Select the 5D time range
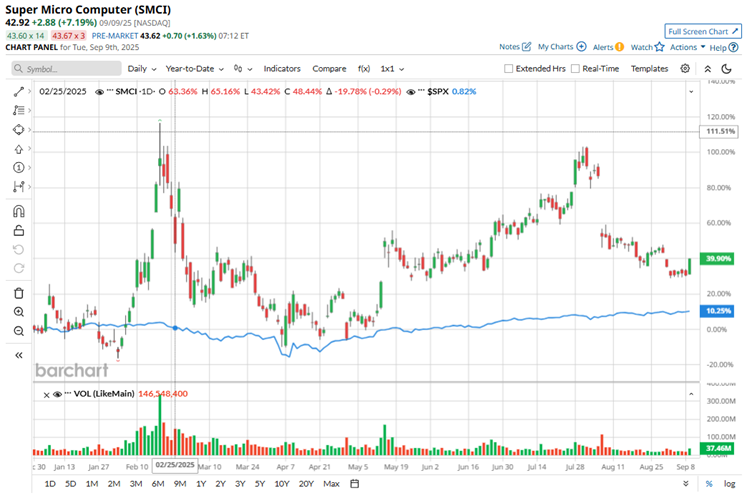Image resolution: width=752 pixels, height=498 pixels. coord(70,484)
